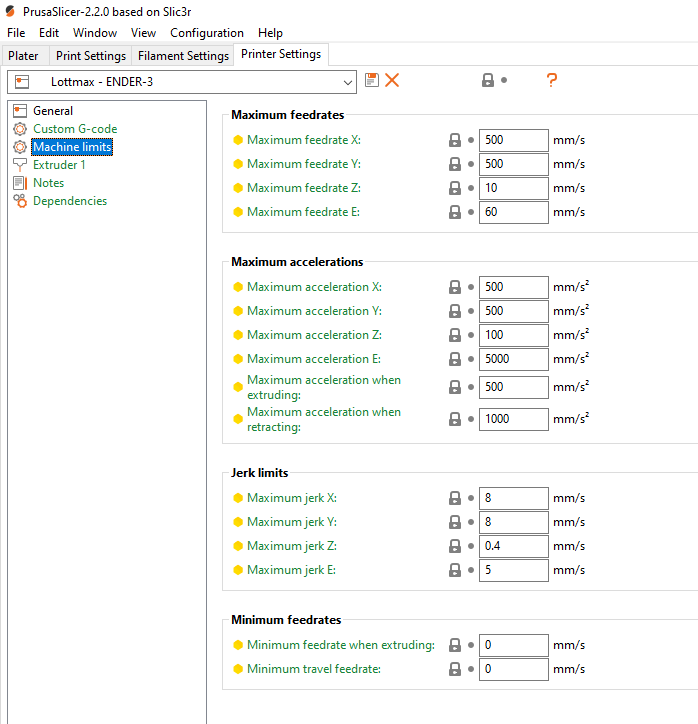This screenshot has width=698, height=724.
Task: Open the Lottmax - ENDER-3 preset dropdown
Action: 182,82
